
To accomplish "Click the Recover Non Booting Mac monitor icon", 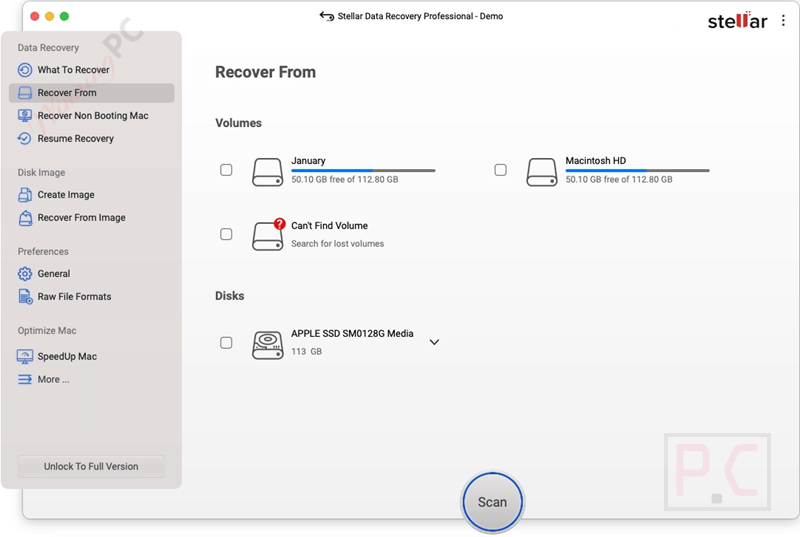I will pos(24,116).
